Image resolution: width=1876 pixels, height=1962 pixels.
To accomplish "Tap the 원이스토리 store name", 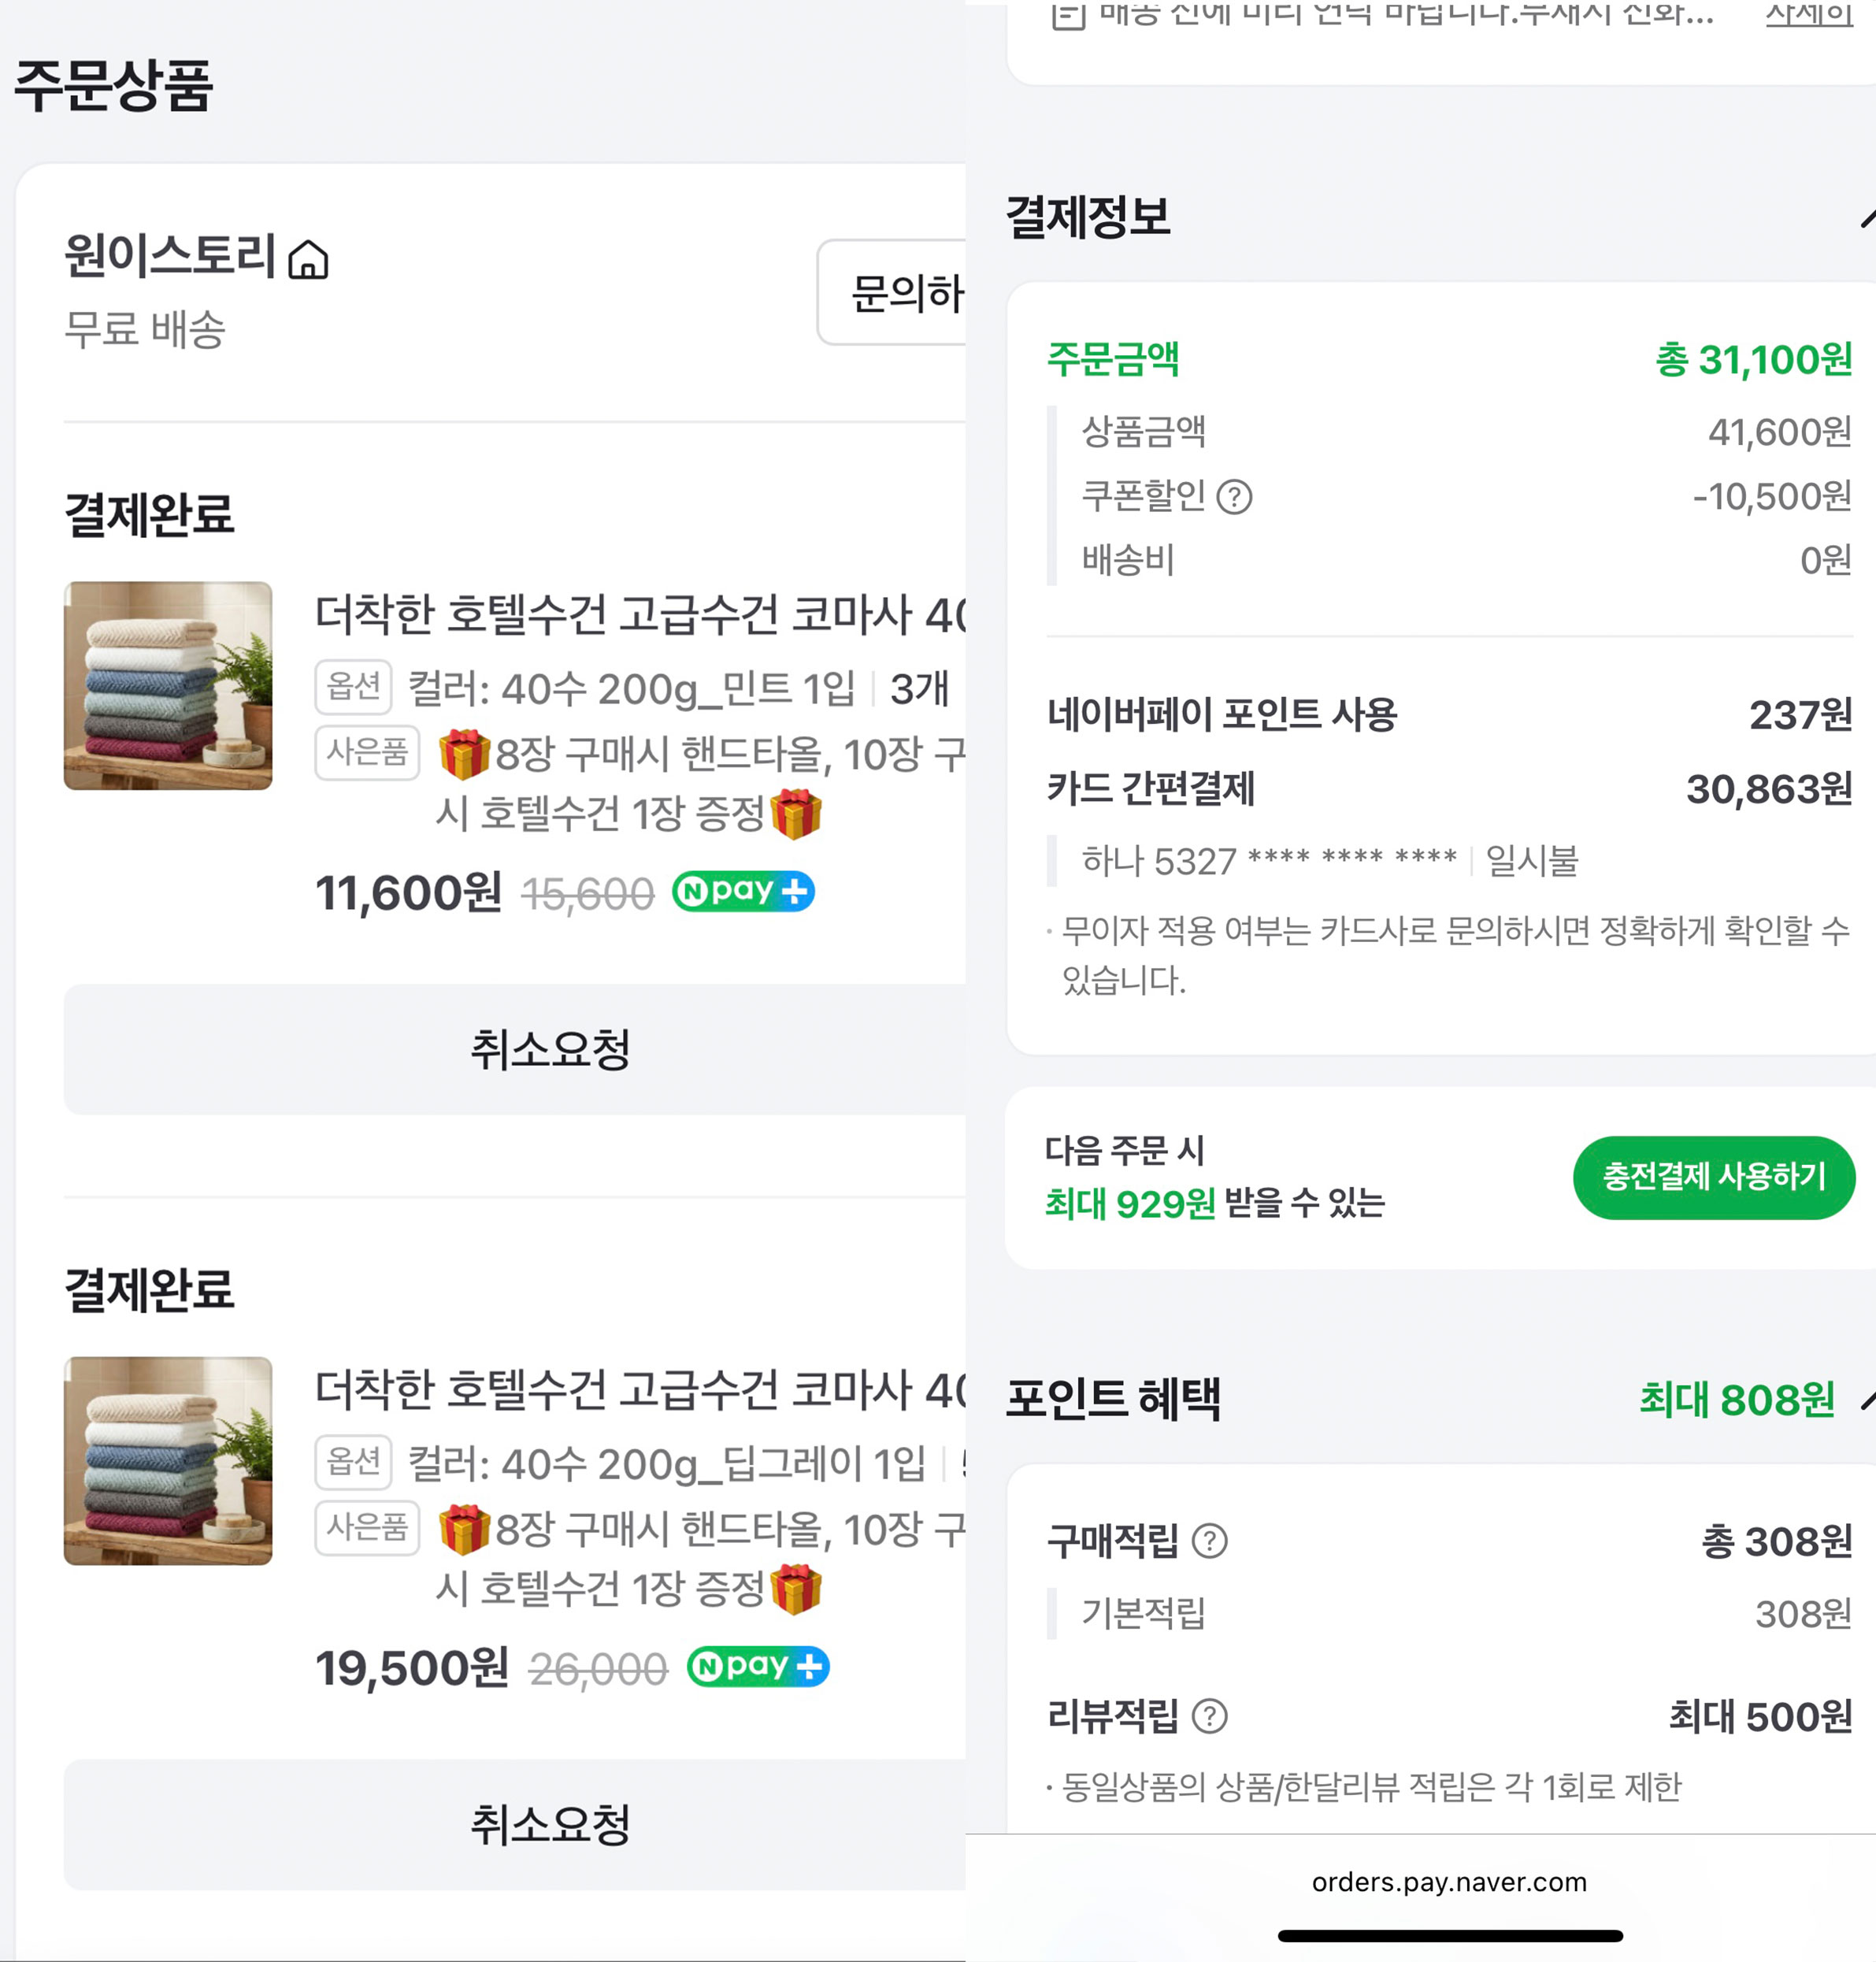I will pos(170,256).
